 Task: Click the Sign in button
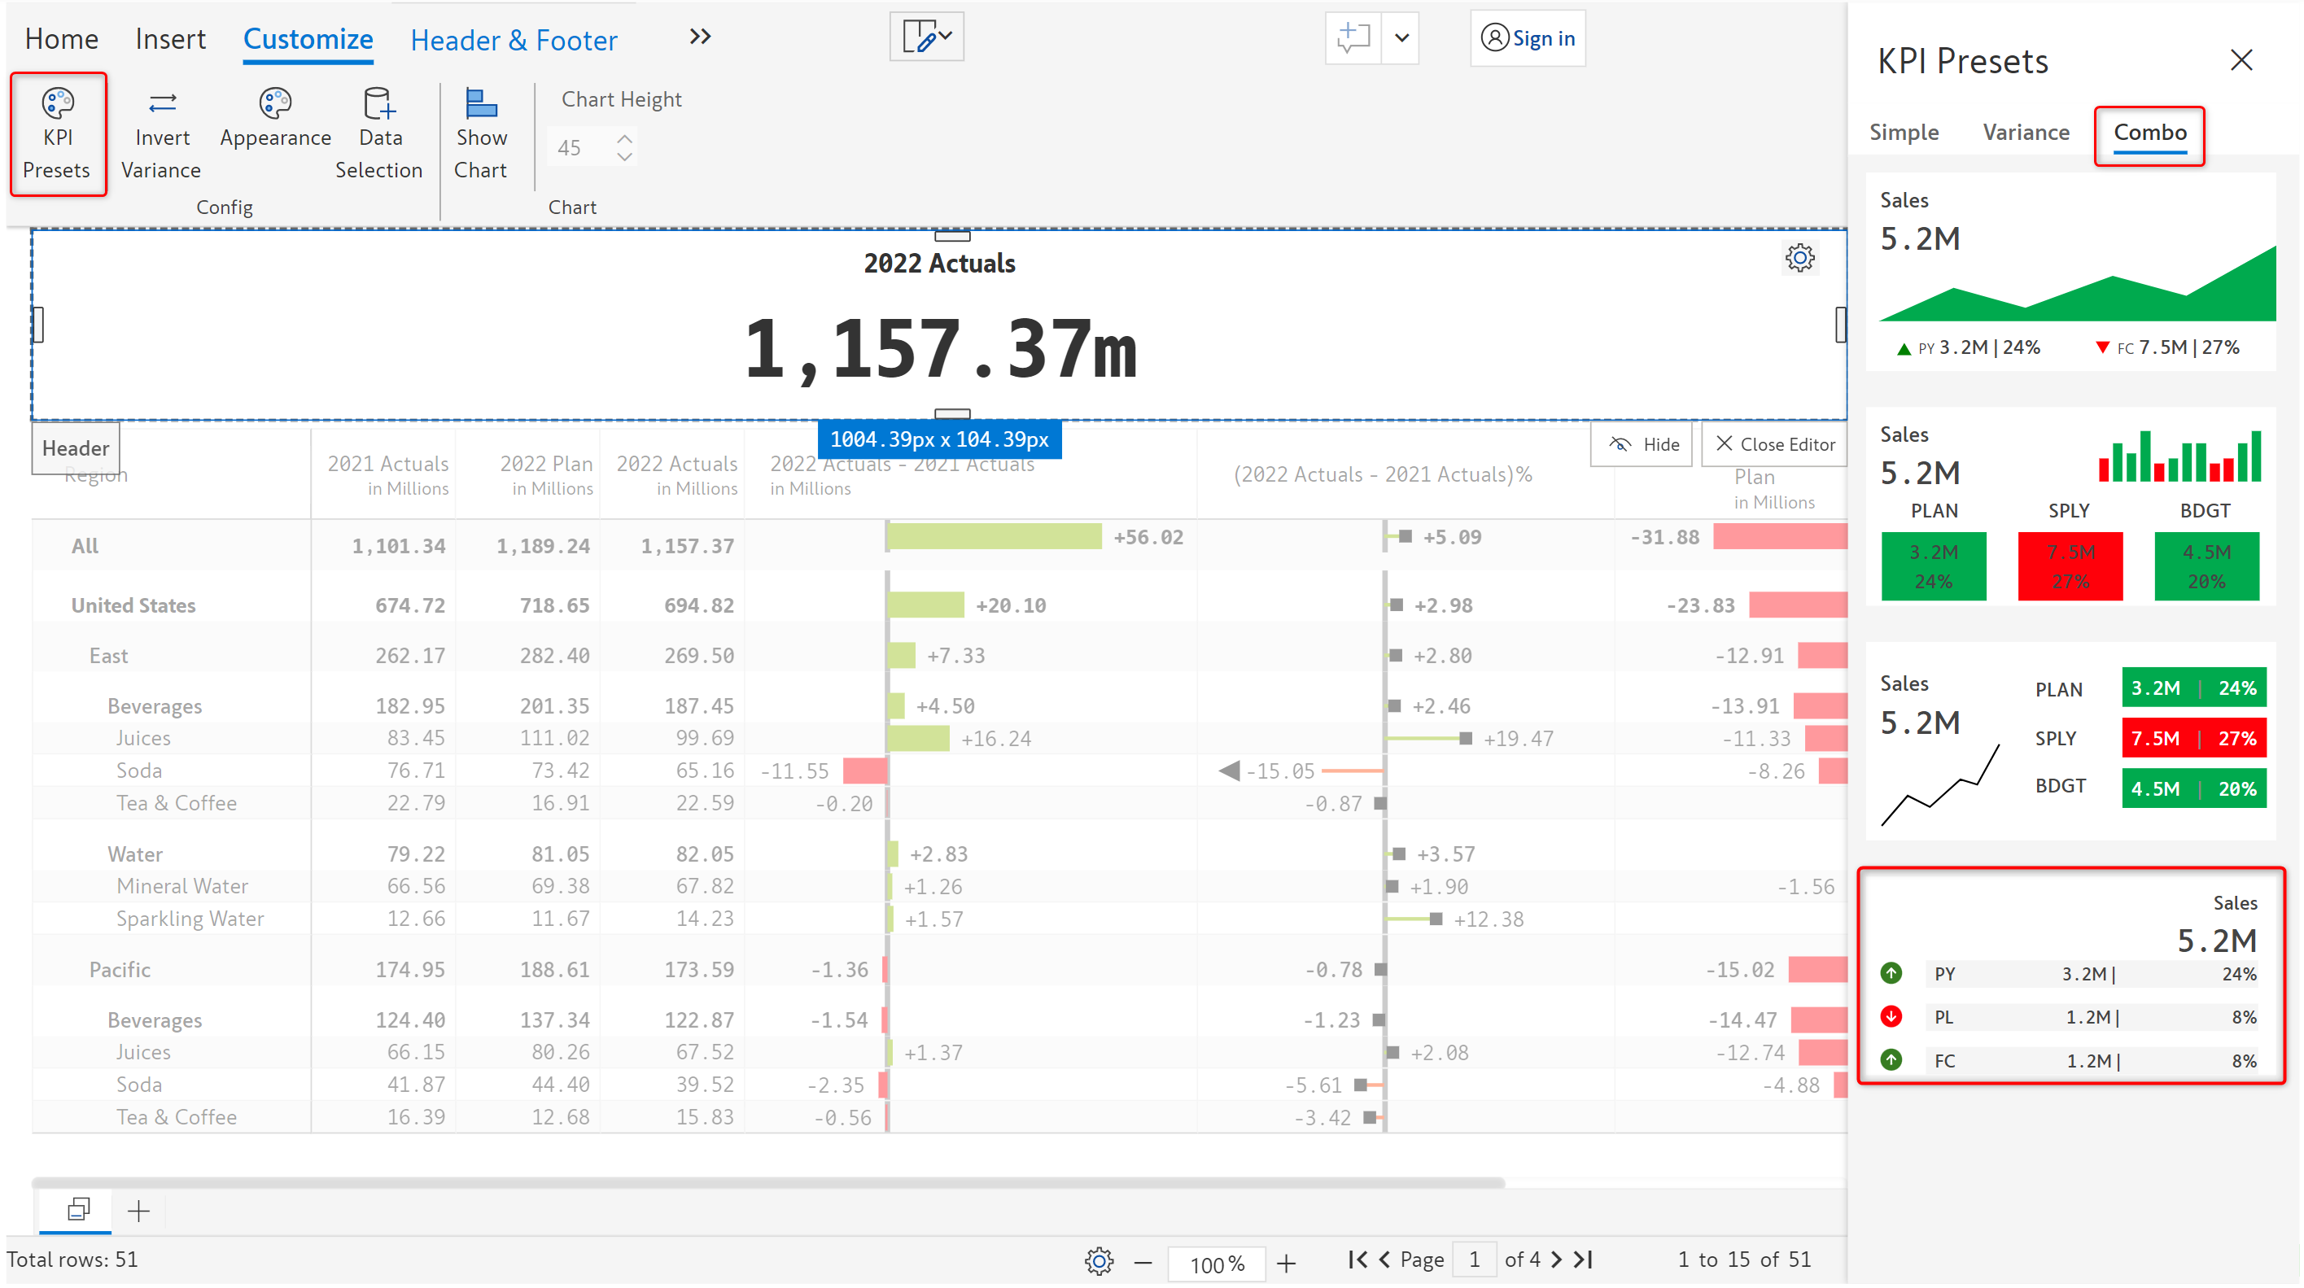coord(1527,38)
